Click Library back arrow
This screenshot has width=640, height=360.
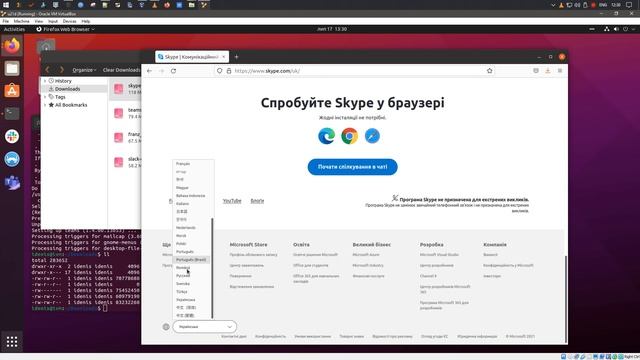(47, 70)
